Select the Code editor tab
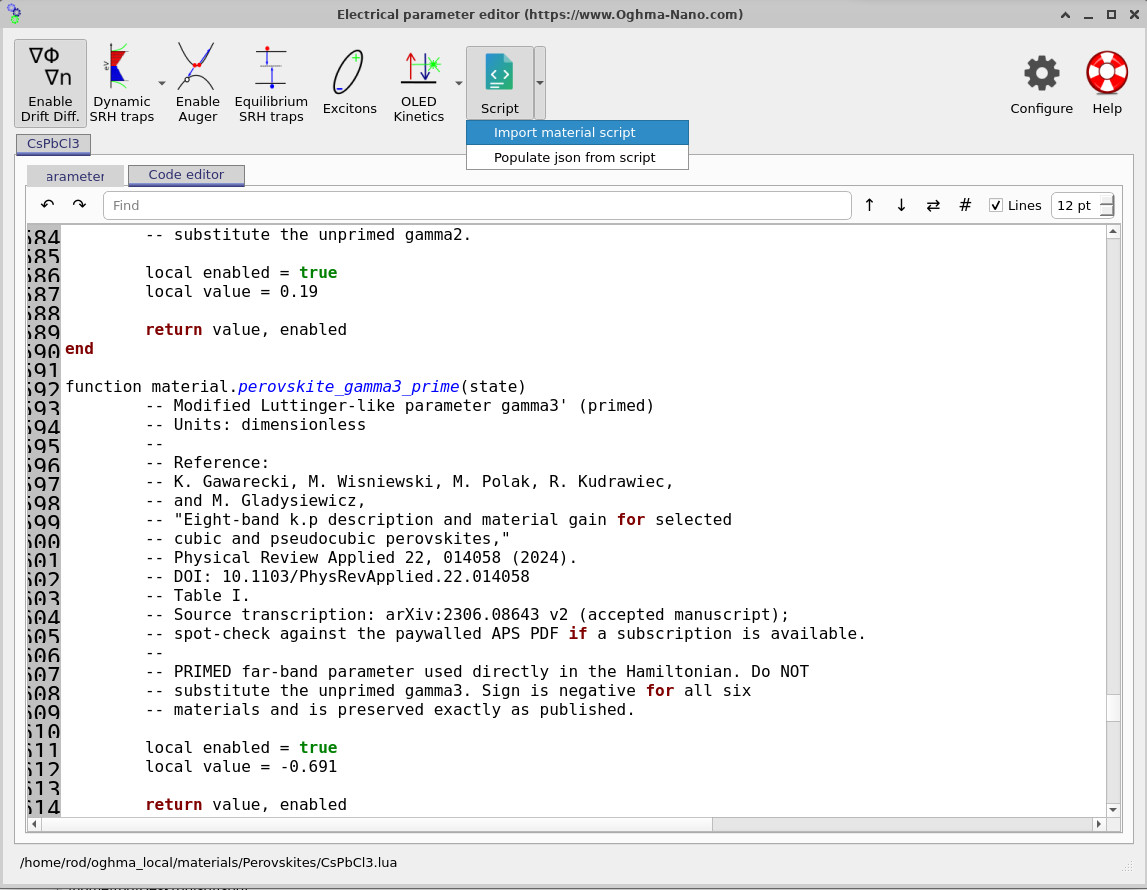The image size is (1147, 890). pos(186,175)
